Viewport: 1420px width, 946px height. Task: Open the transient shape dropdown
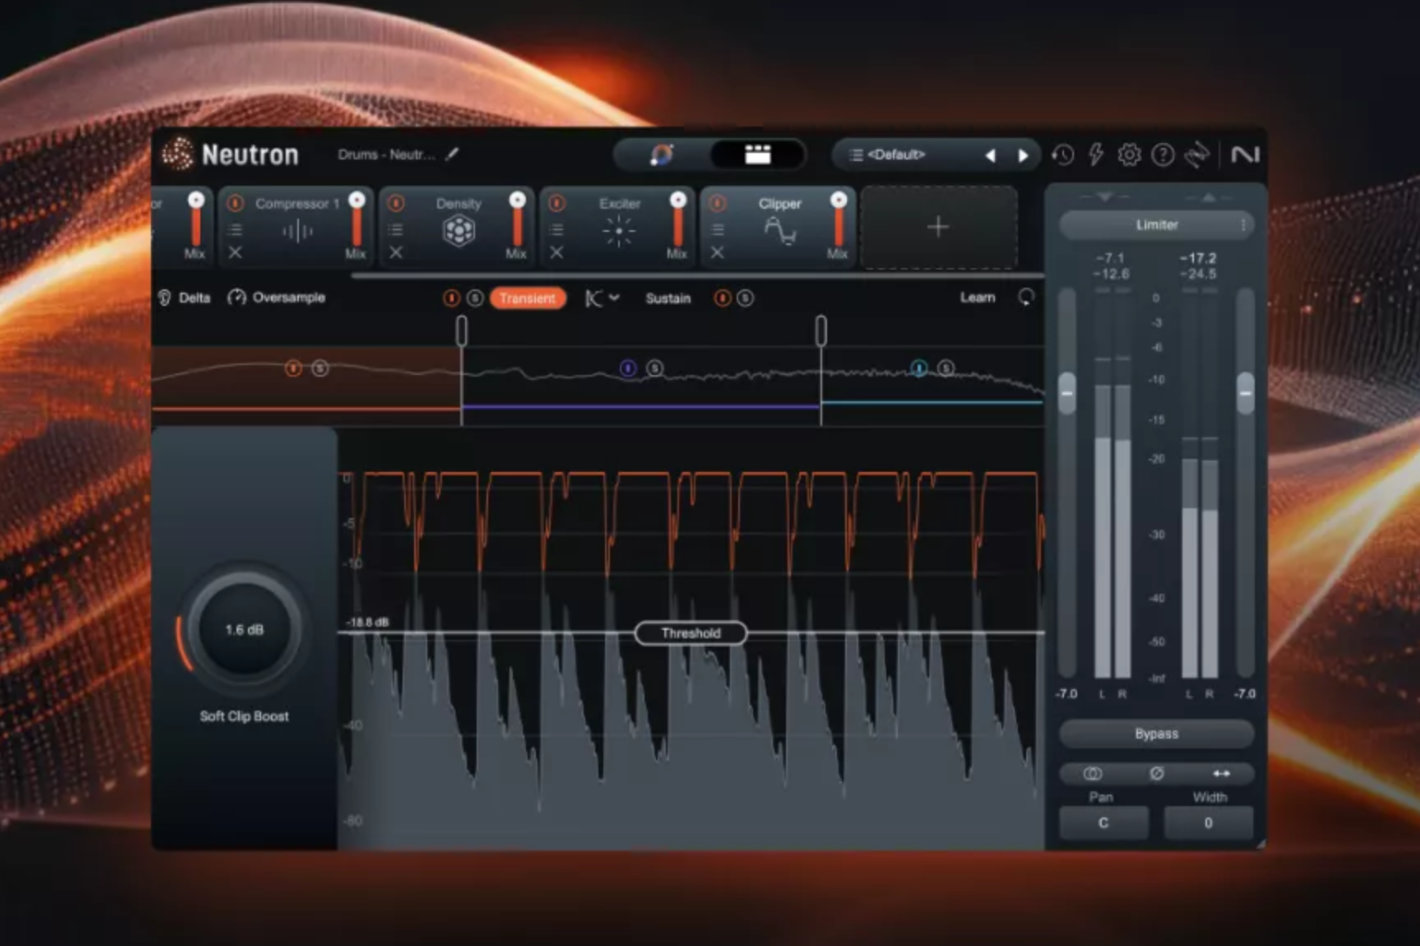[602, 298]
